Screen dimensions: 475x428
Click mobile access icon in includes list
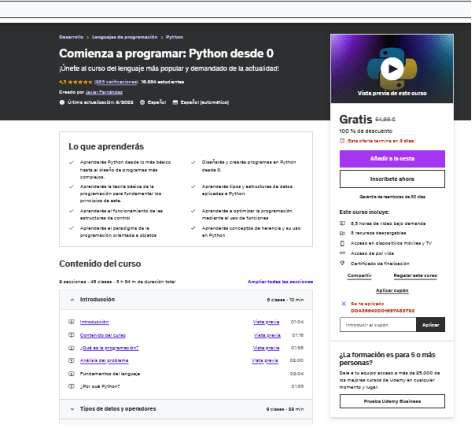tap(342, 243)
